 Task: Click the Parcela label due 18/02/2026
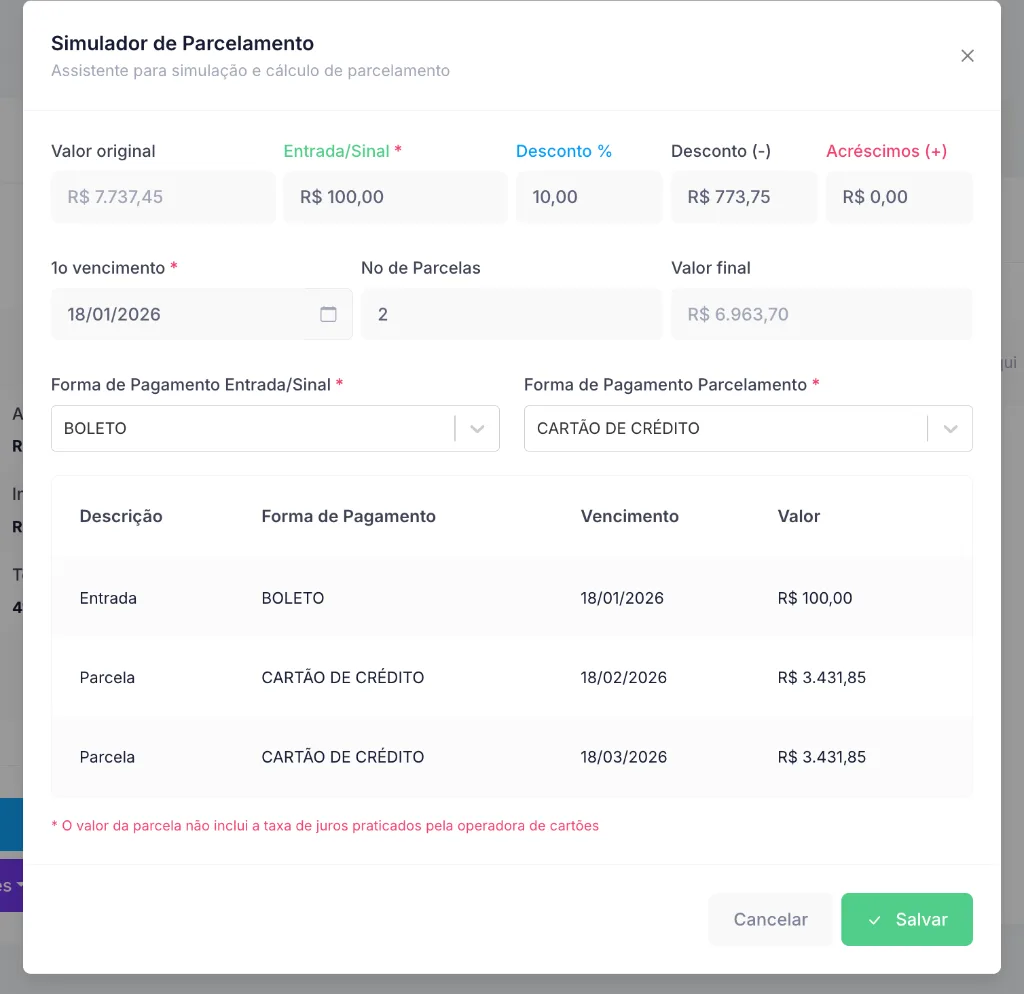point(107,678)
